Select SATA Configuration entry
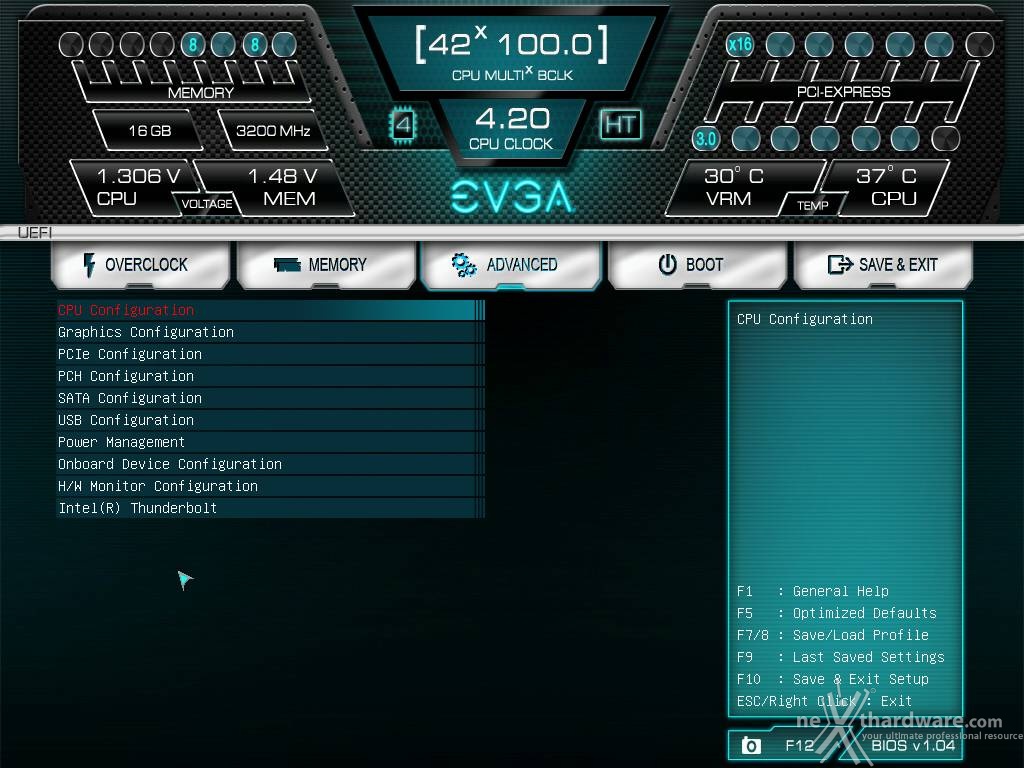 [x=270, y=398]
